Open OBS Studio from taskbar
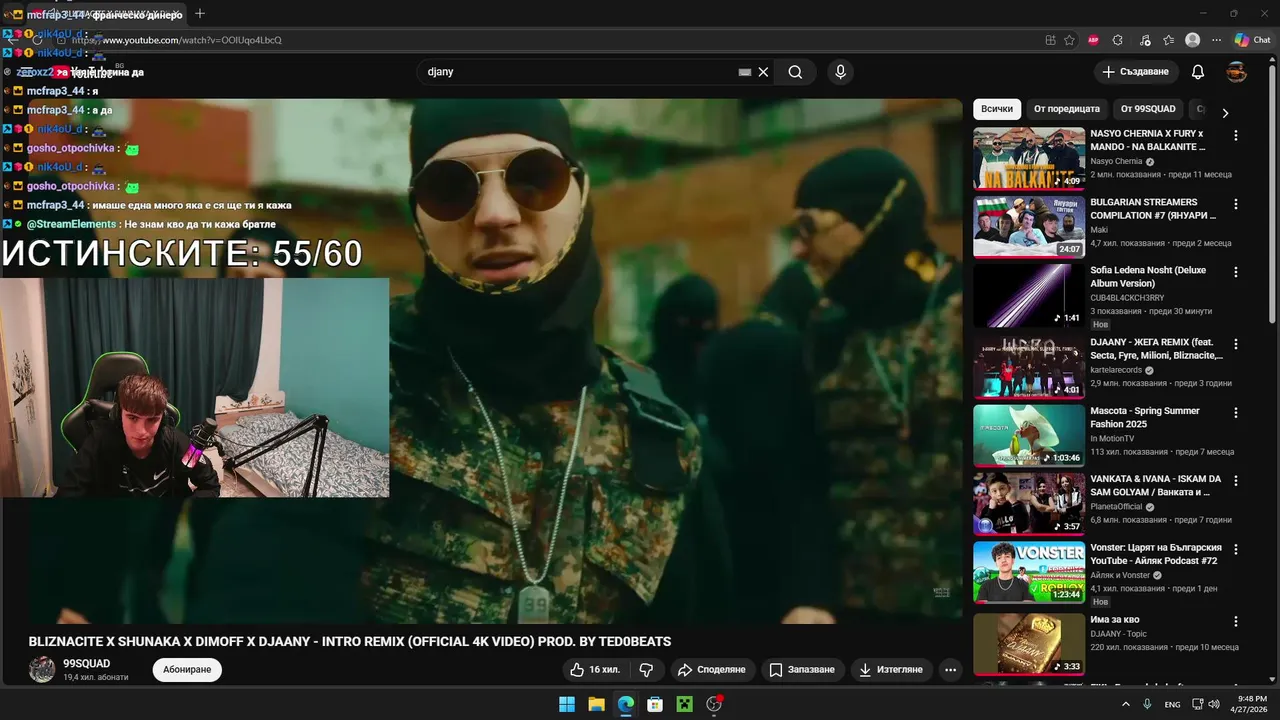The width and height of the screenshot is (1280, 720). (714, 704)
